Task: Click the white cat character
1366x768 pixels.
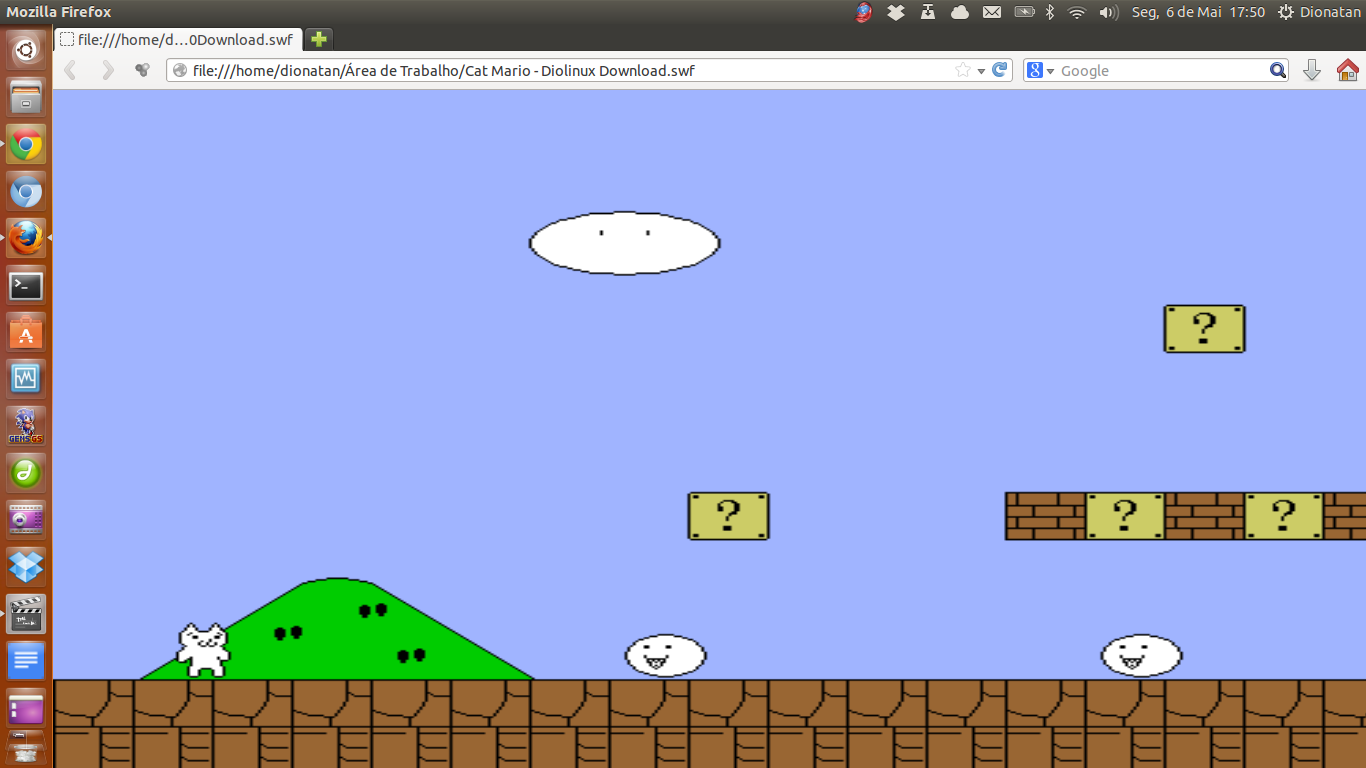Action: 204,650
